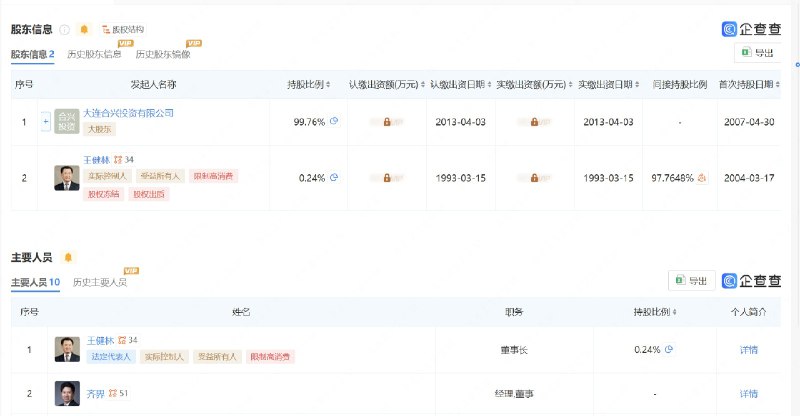Open the 股权结构 equity structure icon

(106, 30)
